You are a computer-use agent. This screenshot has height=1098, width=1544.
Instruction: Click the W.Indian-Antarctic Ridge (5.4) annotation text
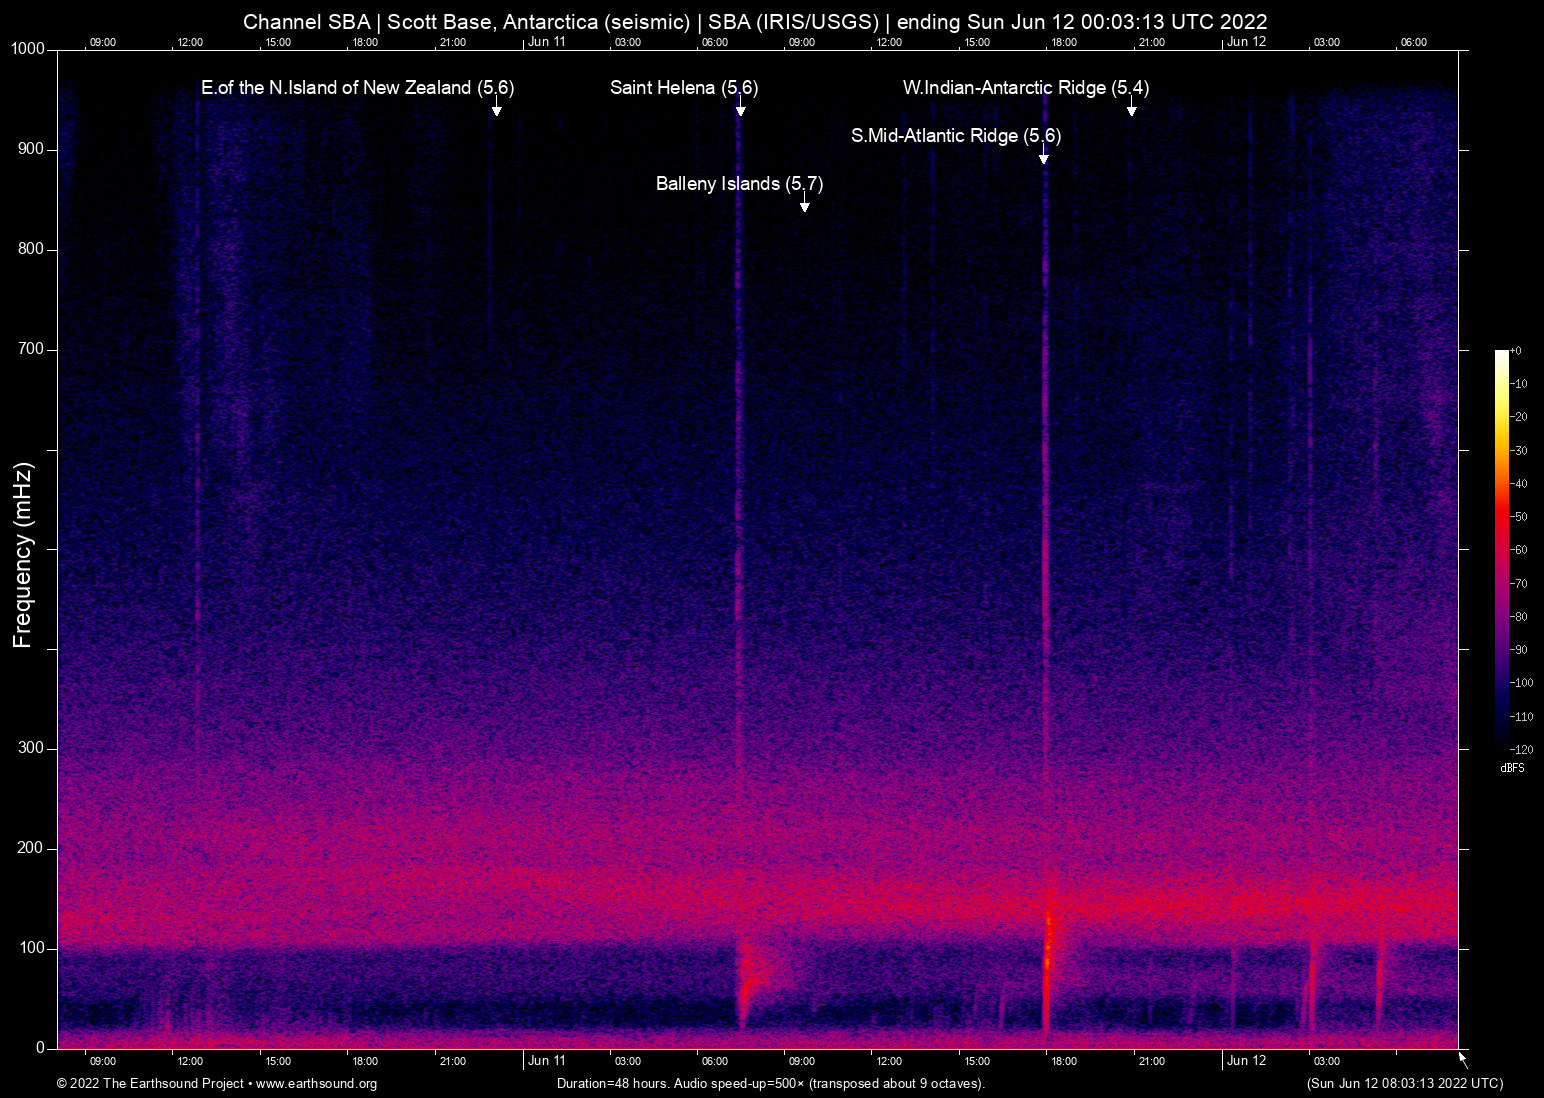tap(1025, 88)
